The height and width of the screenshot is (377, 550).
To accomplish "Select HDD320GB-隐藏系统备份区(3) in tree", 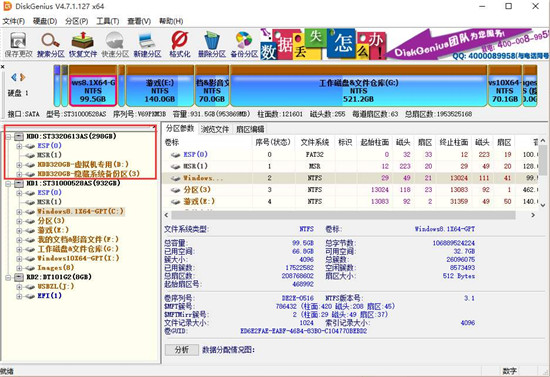I will pyautogui.click(x=88, y=174).
